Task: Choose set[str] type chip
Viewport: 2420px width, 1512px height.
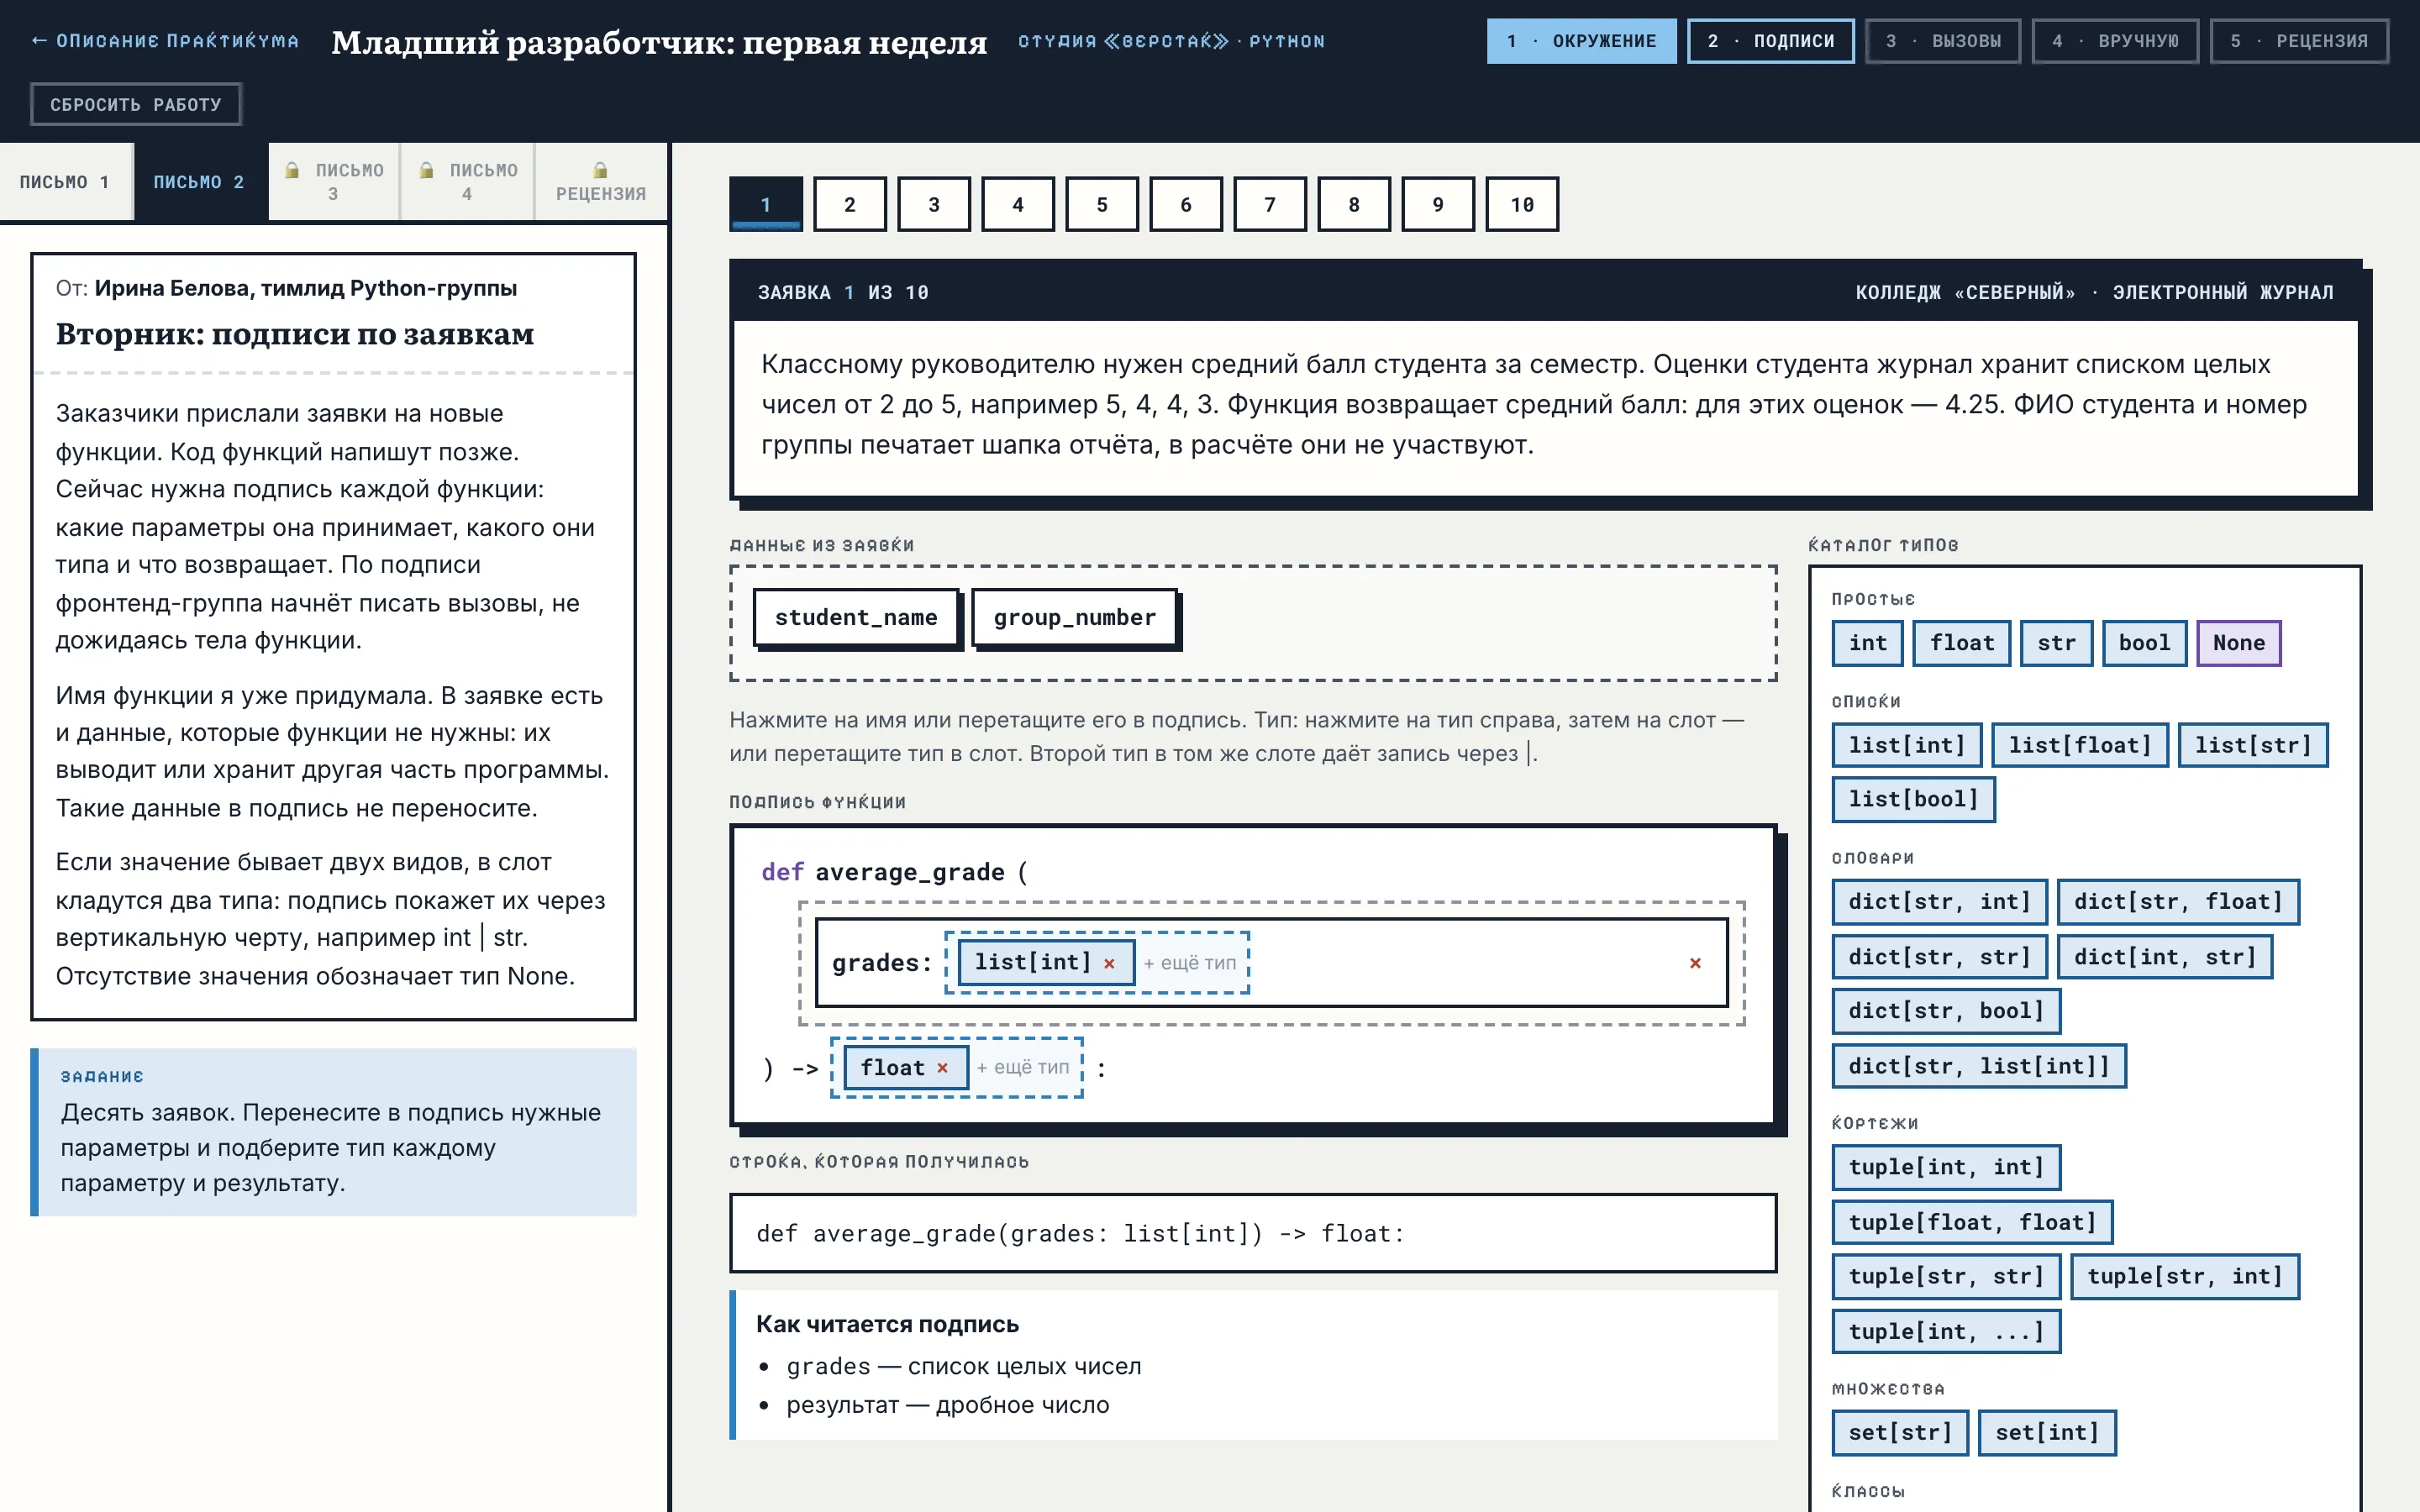Action: click(1900, 1433)
